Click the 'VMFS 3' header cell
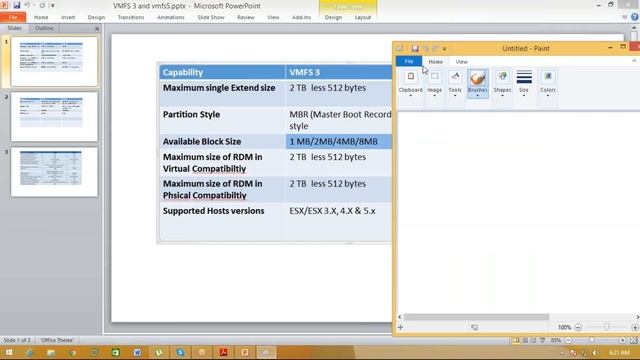This screenshot has height=360, width=640. pyautogui.click(x=339, y=72)
